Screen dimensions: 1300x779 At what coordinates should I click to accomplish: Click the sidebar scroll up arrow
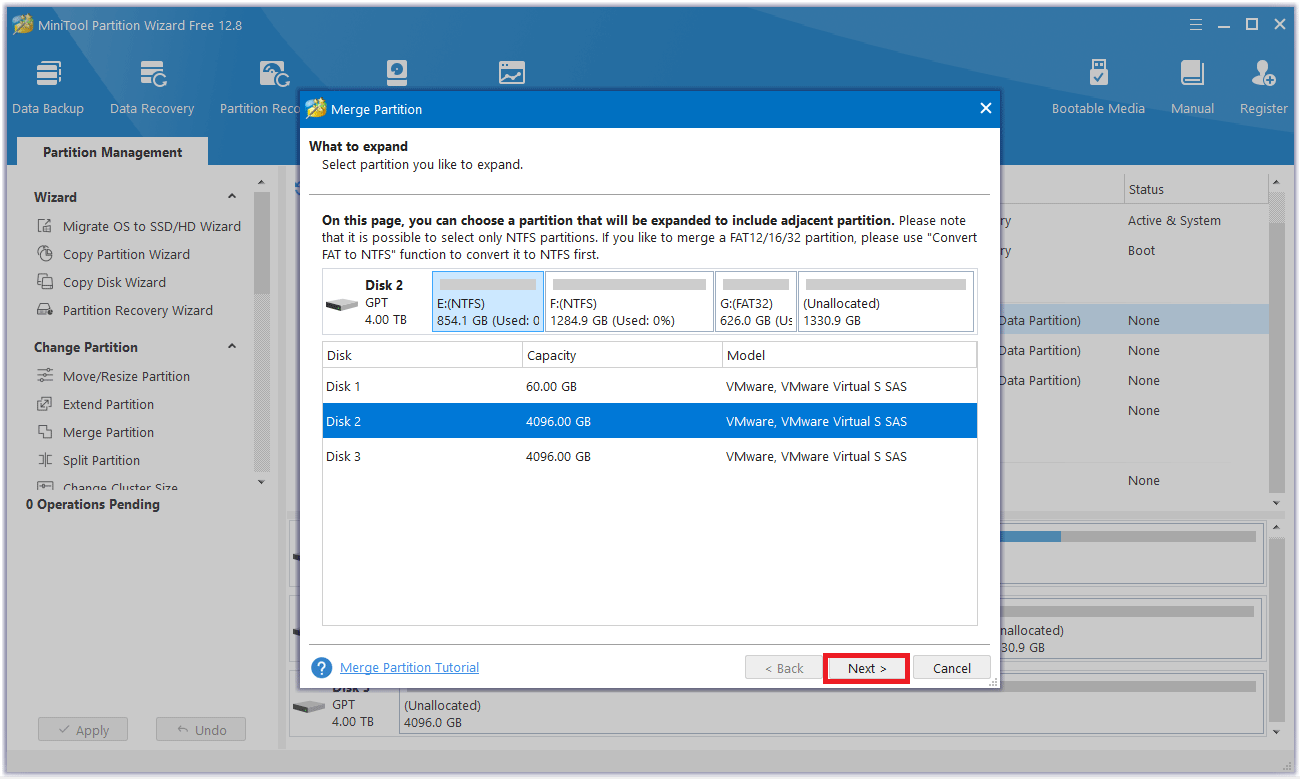tap(262, 183)
